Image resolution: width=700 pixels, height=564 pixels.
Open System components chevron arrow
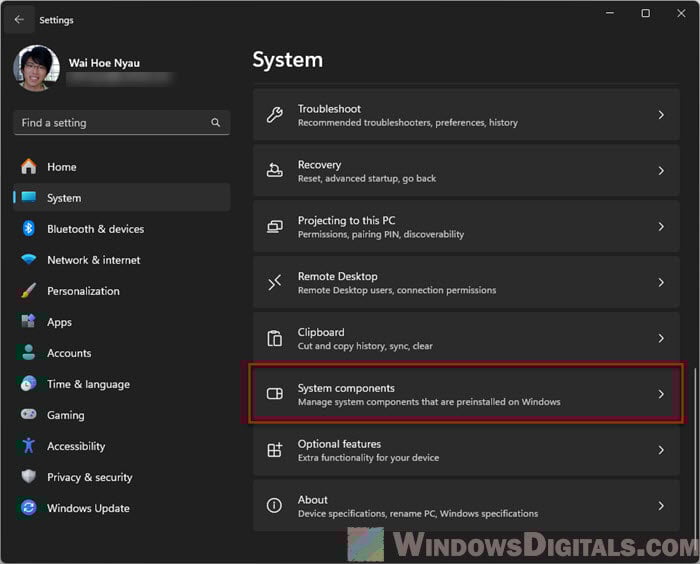pos(661,394)
